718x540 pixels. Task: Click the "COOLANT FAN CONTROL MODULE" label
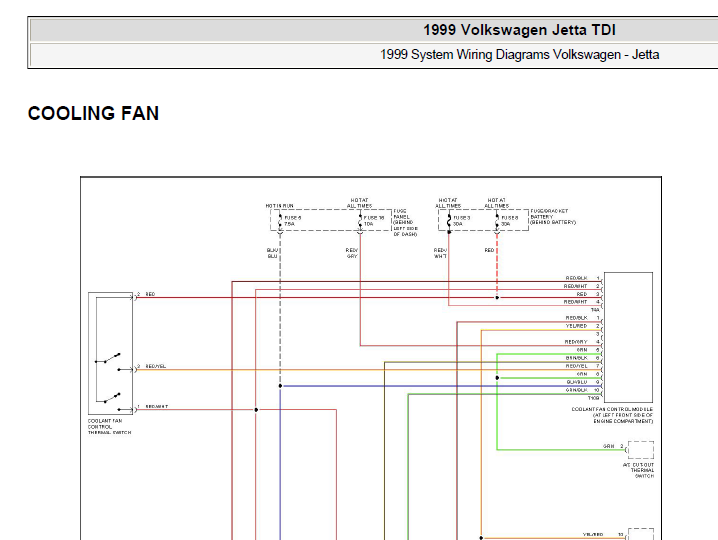[x=612, y=415]
